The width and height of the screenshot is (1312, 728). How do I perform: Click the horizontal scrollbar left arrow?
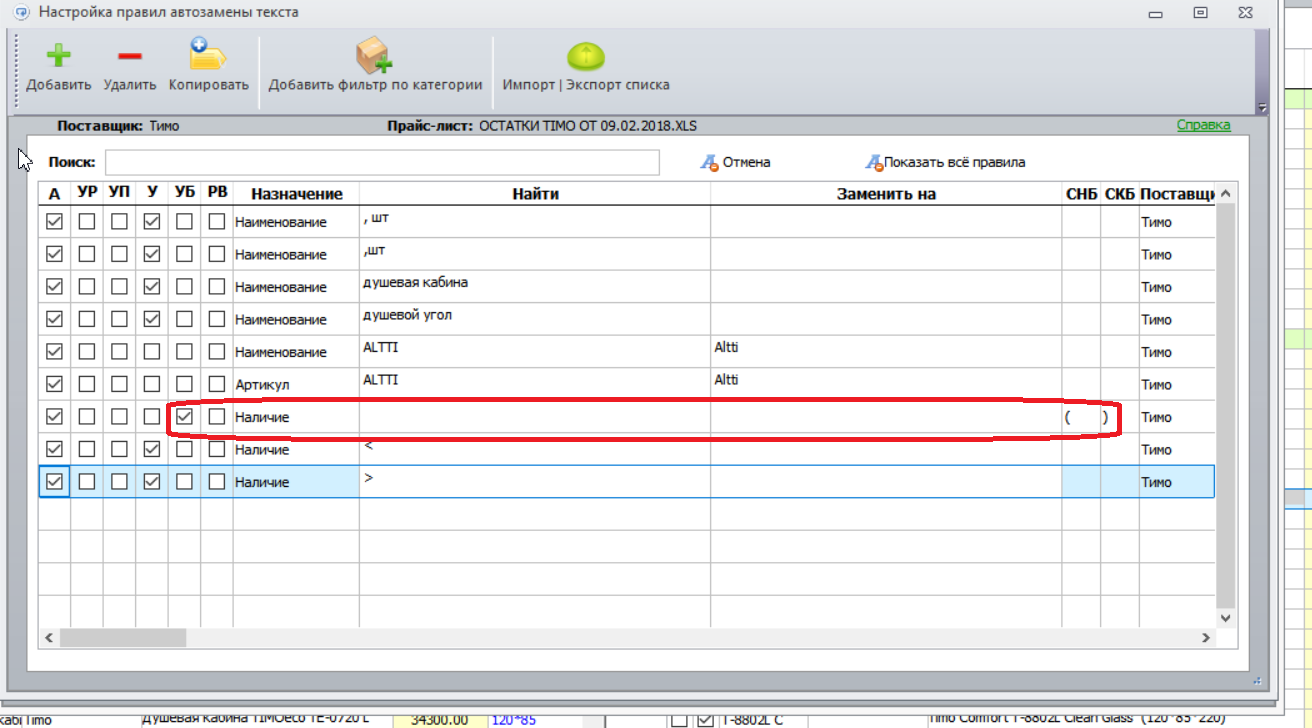pos(48,637)
